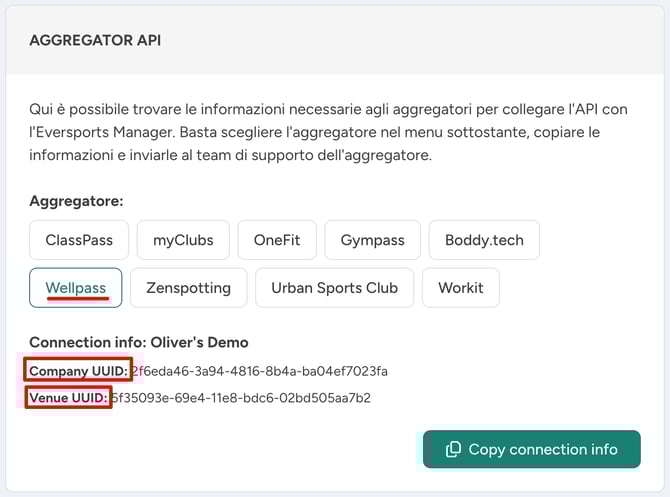
Task: Click the Company UUID value starting 2f6eda46
Action: click(x=260, y=371)
